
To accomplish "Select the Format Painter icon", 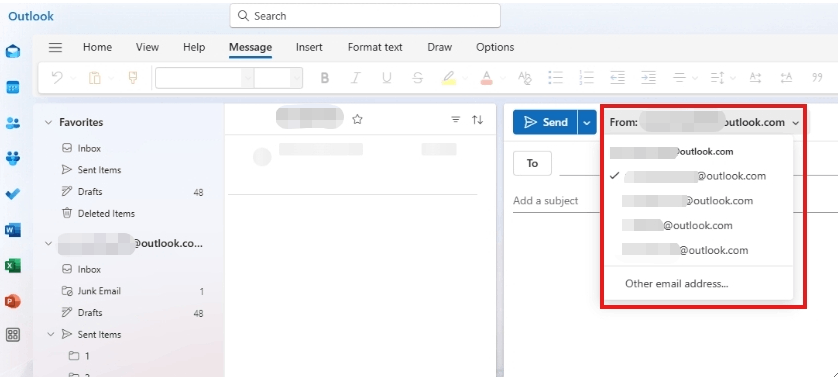I will (x=133, y=78).
